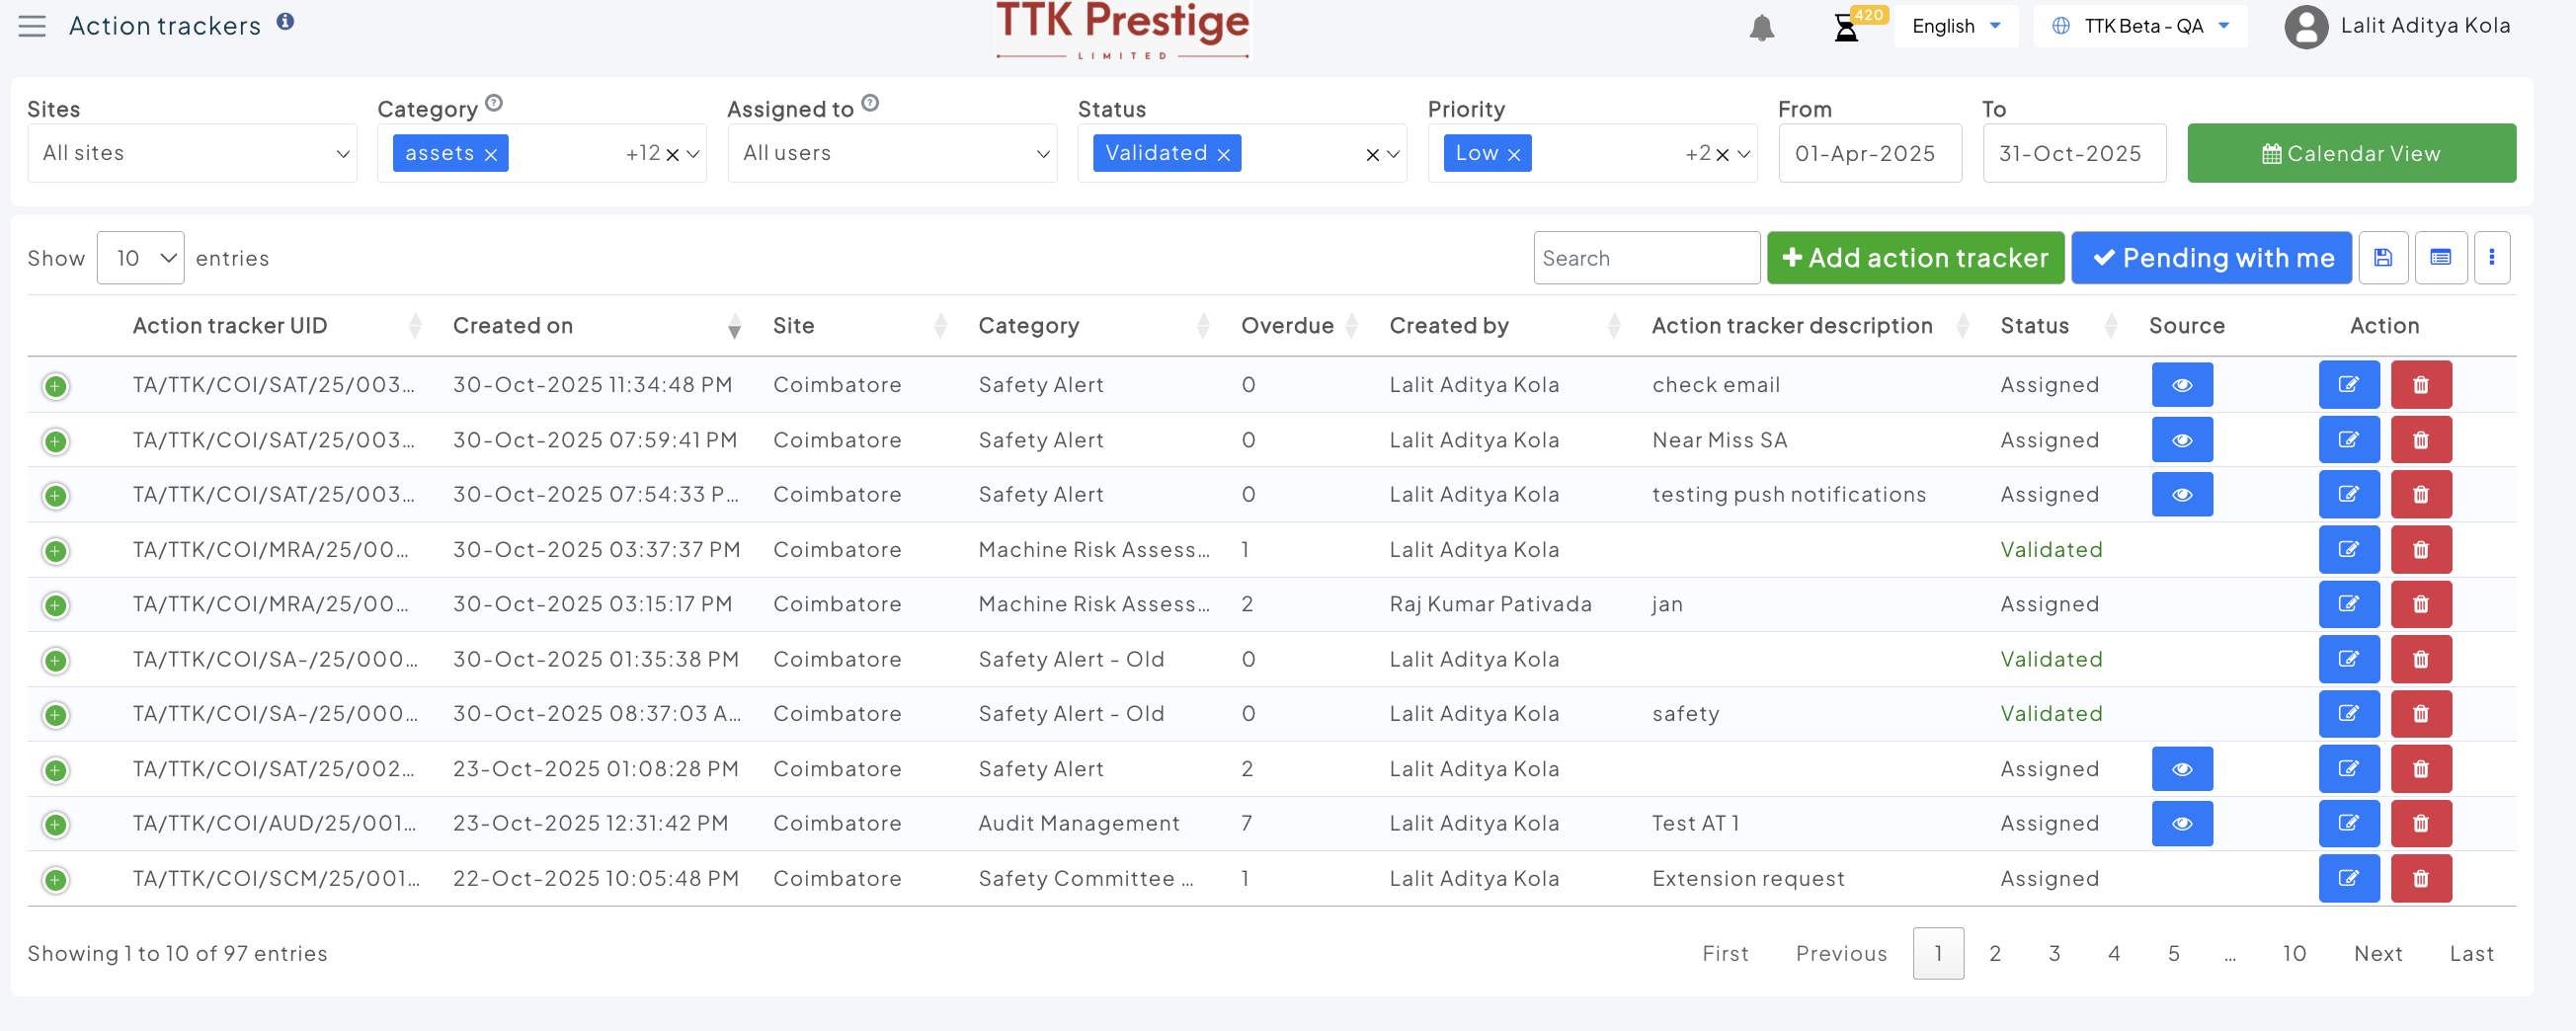Click the save filter icon button
The image size is (2576, 1031).
(2382, 258)
